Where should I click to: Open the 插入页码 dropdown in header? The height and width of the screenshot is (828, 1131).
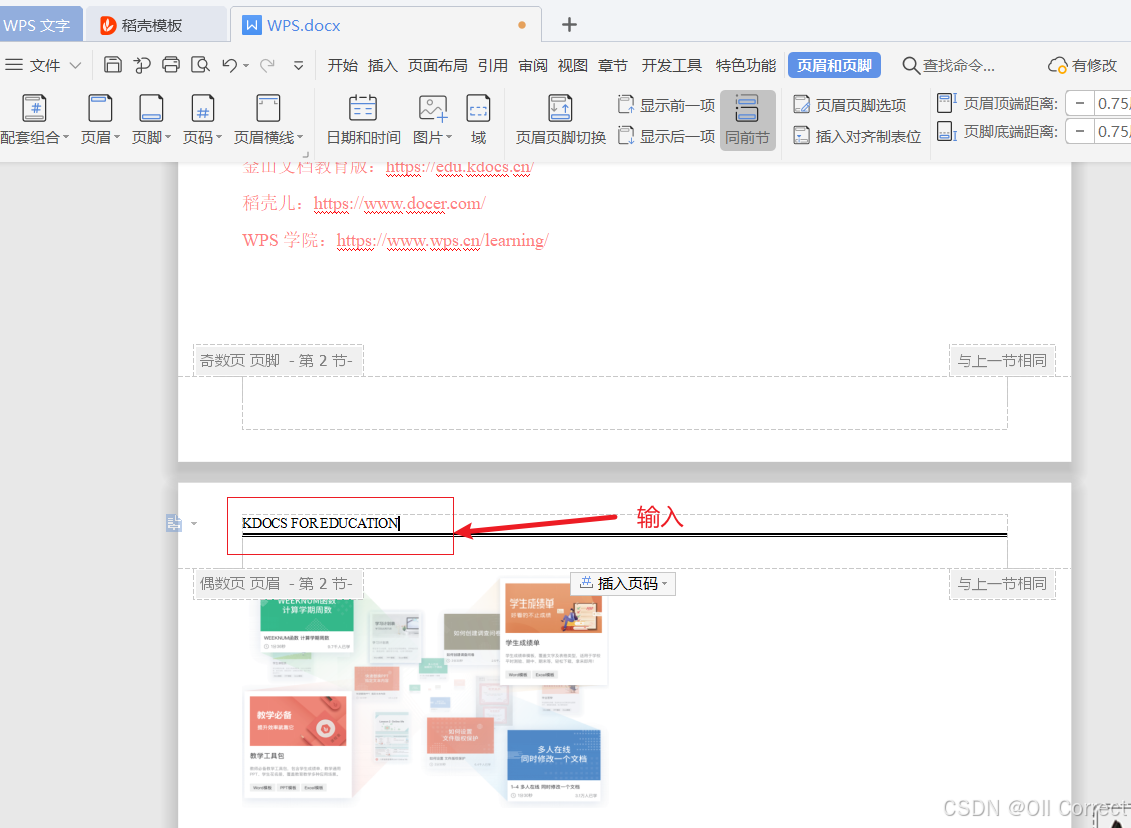coord(624,583)
